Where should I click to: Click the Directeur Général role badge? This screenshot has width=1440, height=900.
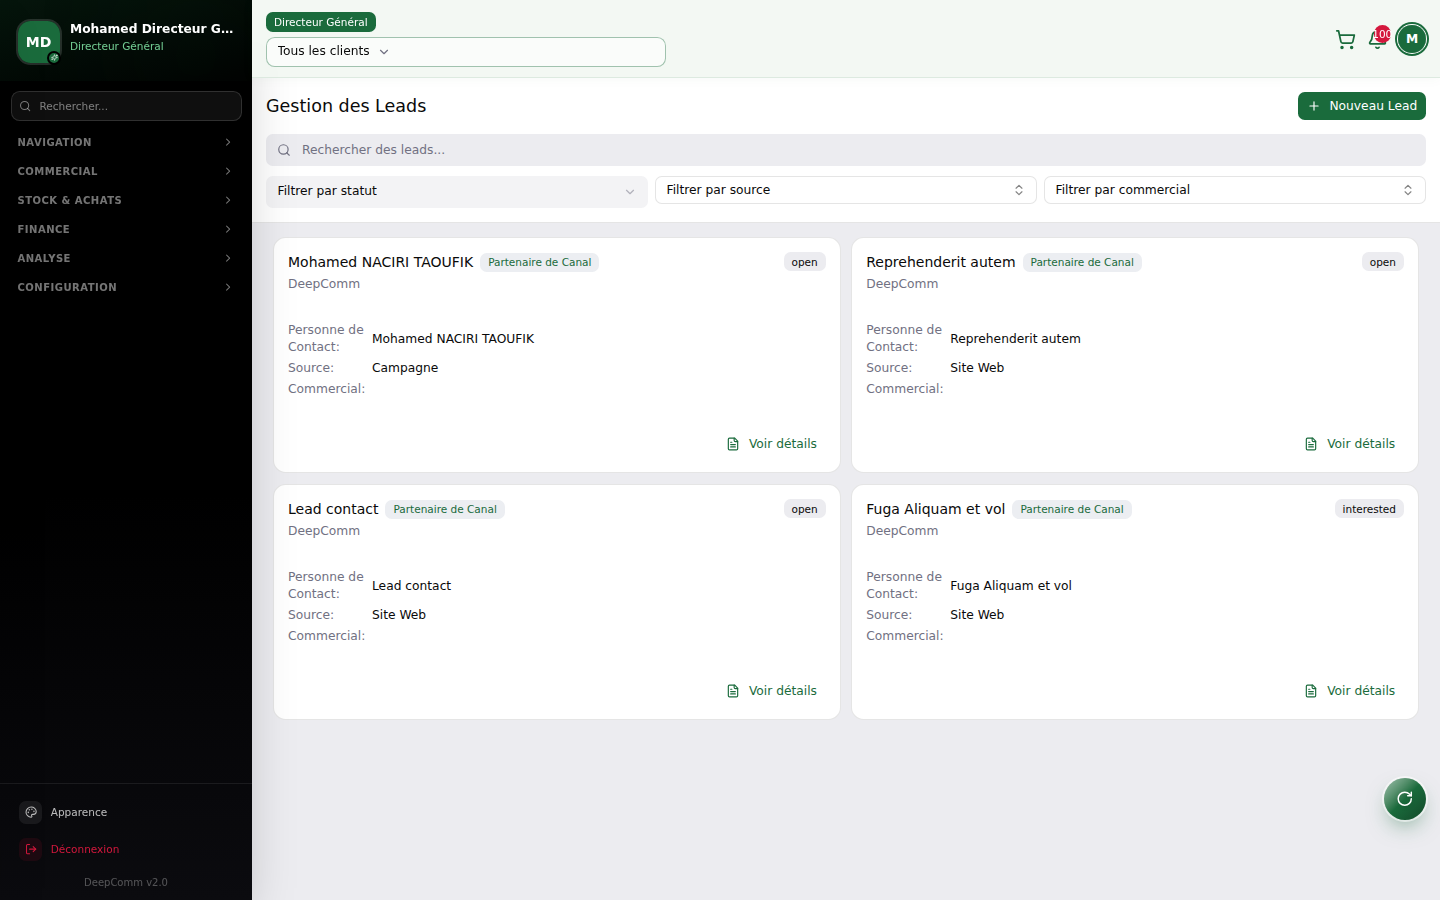(321, 22)
